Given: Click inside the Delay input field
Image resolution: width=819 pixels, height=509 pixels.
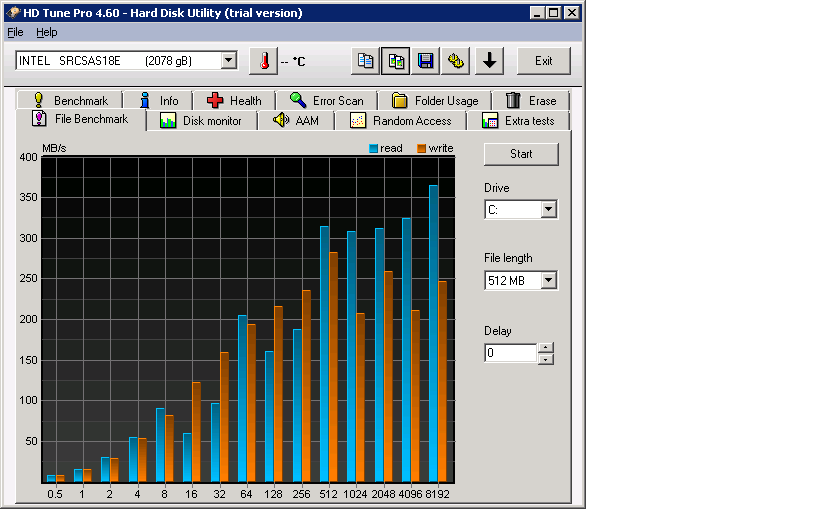Looking at the screenshot, I should (x=510, y=353).
